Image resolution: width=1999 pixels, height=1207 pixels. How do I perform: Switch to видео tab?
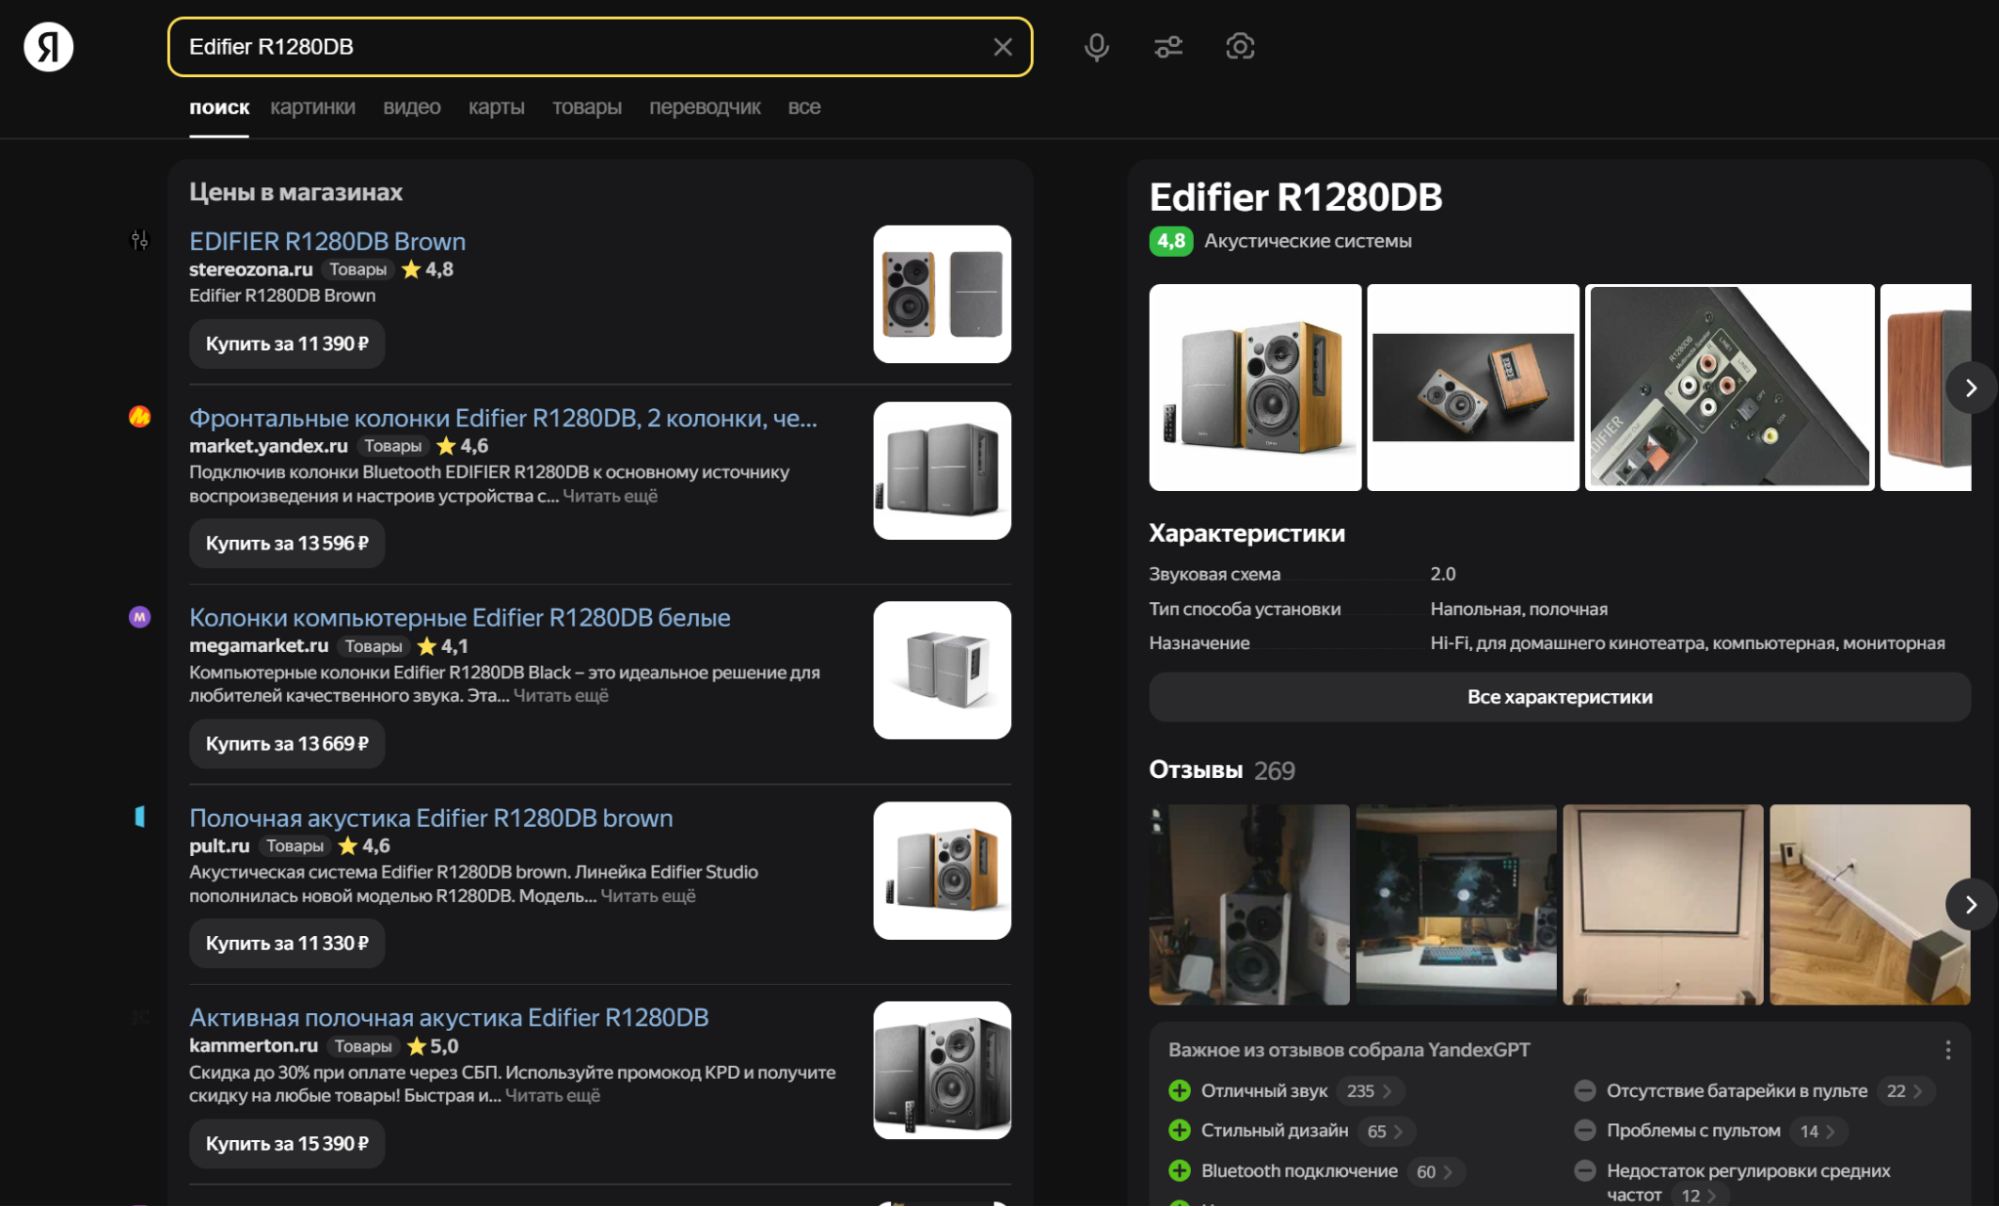412,107
